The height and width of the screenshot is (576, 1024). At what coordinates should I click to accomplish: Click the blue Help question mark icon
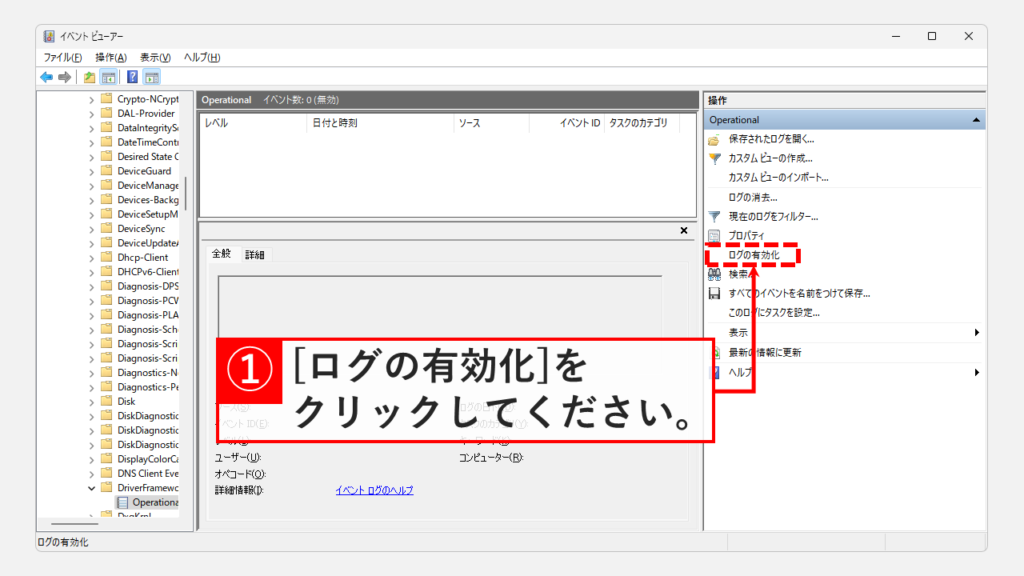(x=132, y=77)
